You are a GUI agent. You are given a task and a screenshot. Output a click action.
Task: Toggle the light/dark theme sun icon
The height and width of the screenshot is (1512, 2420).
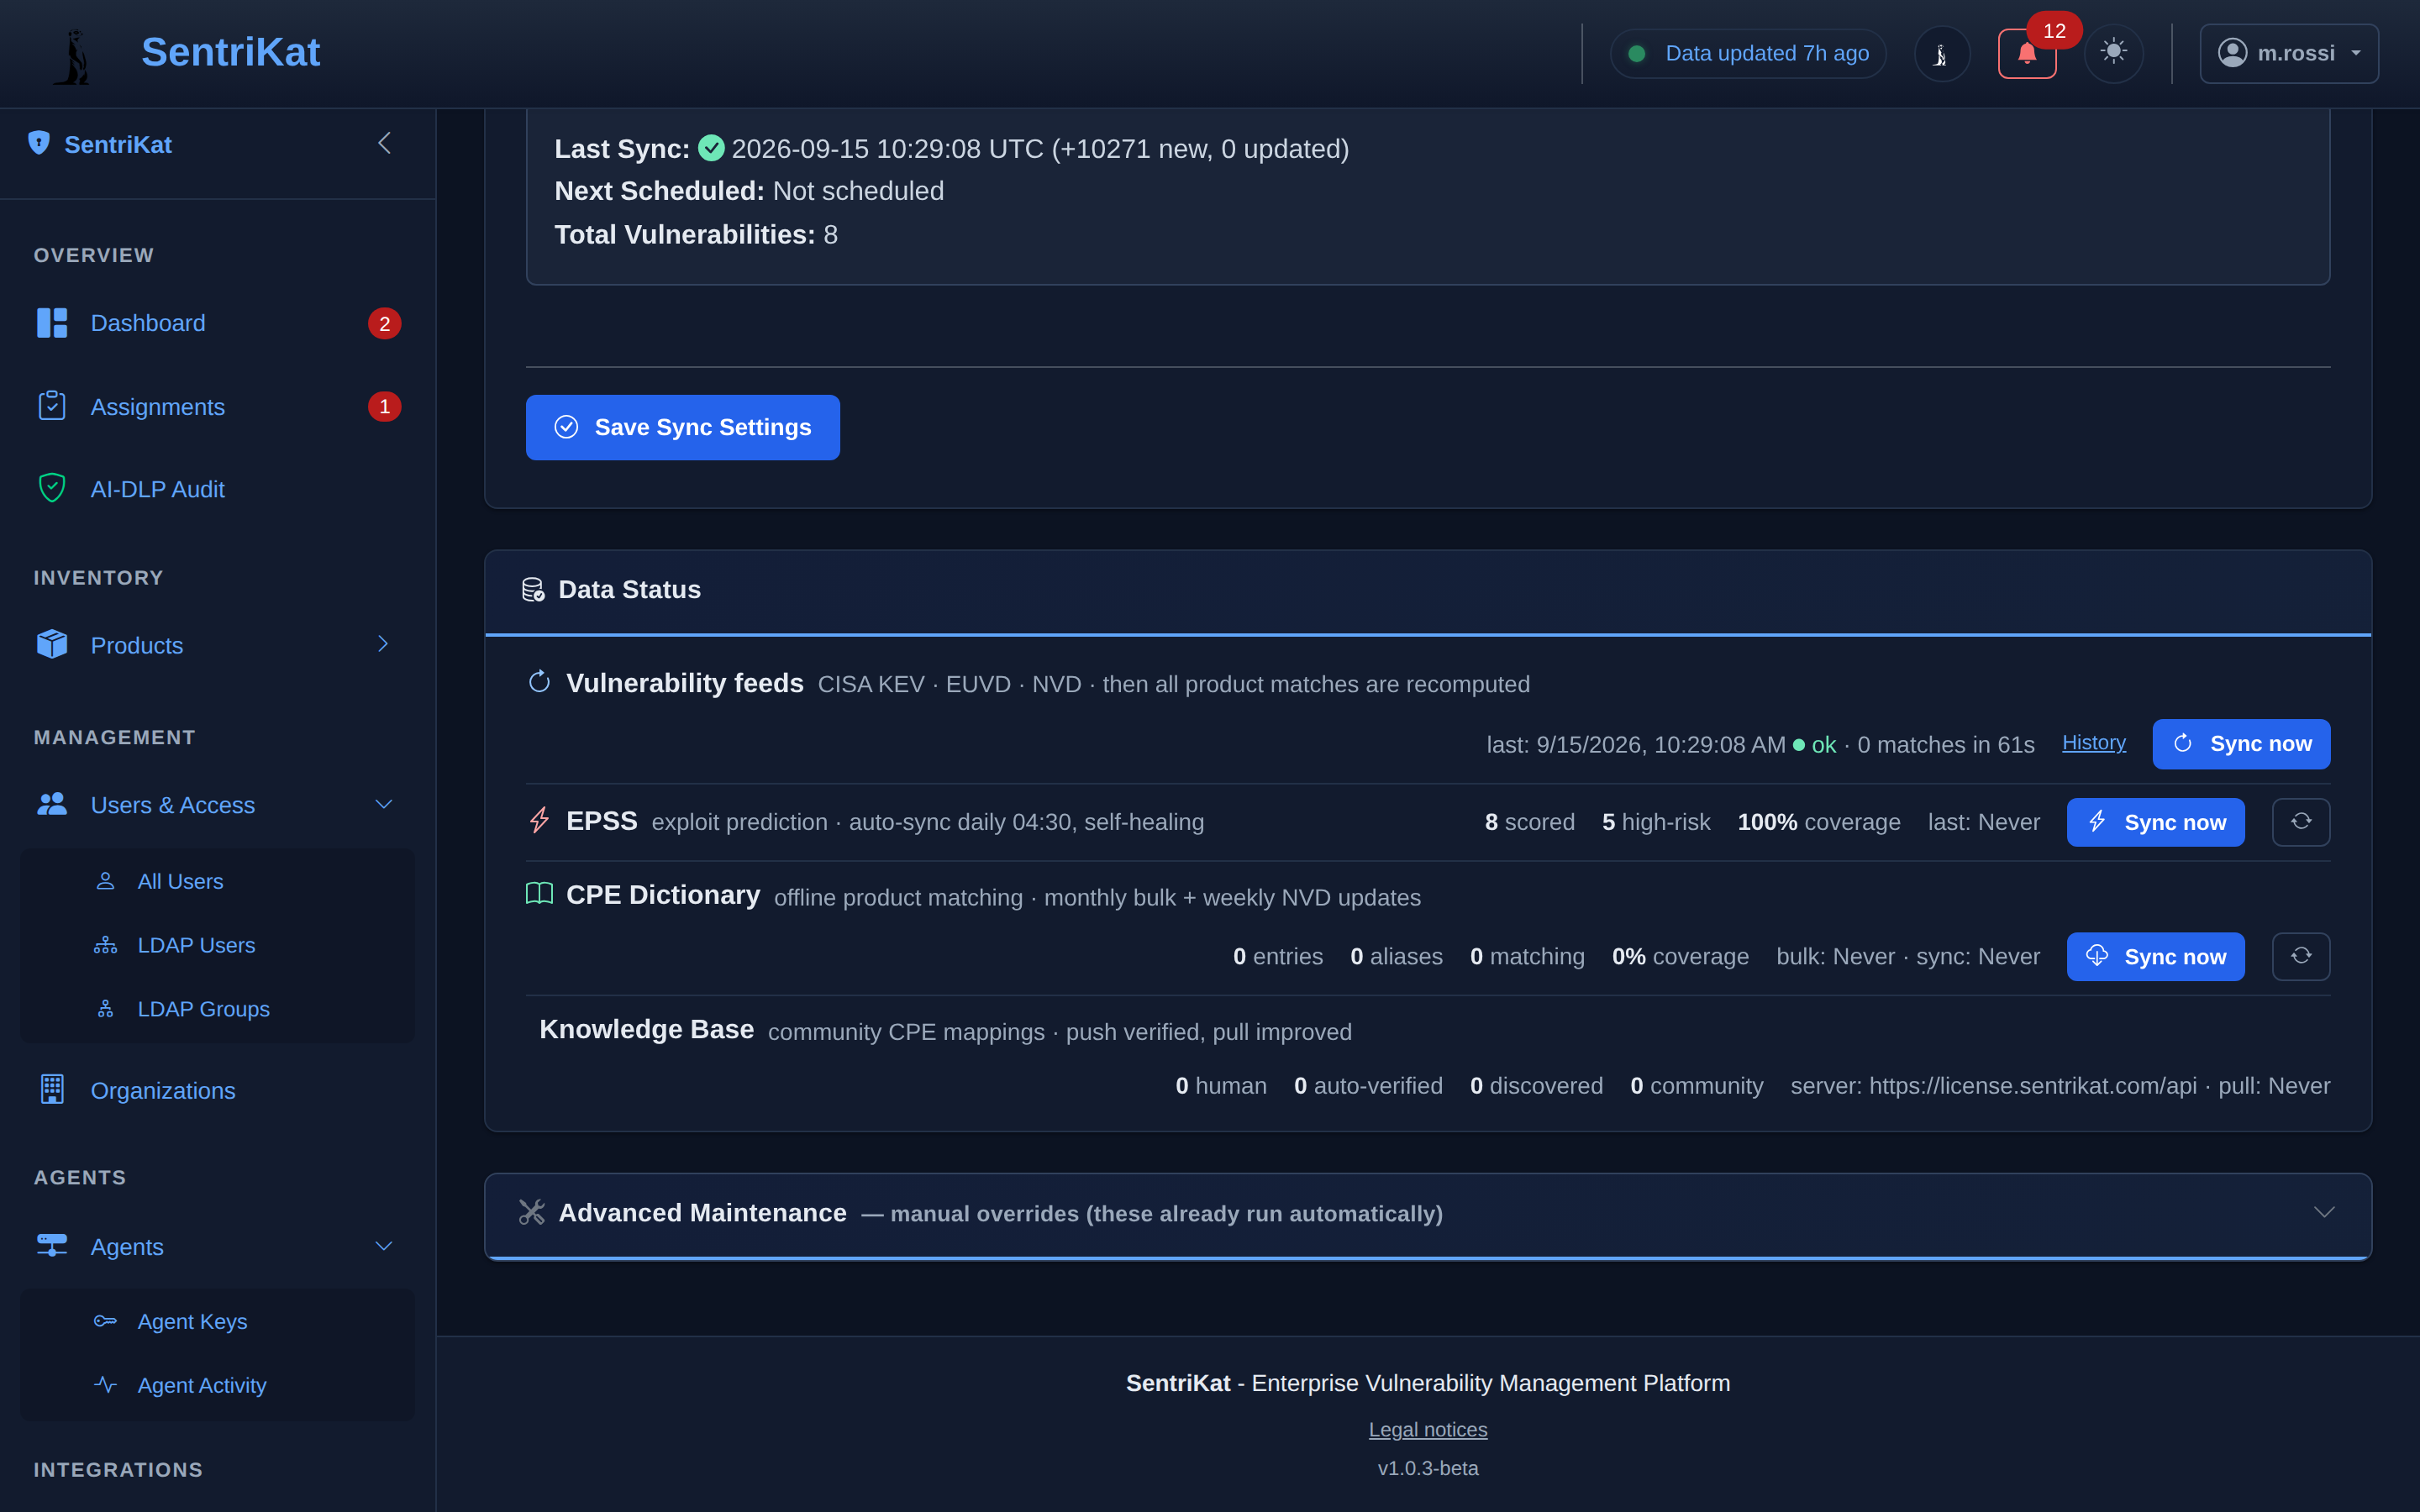pyautogui.click(x=2113, y=53)
